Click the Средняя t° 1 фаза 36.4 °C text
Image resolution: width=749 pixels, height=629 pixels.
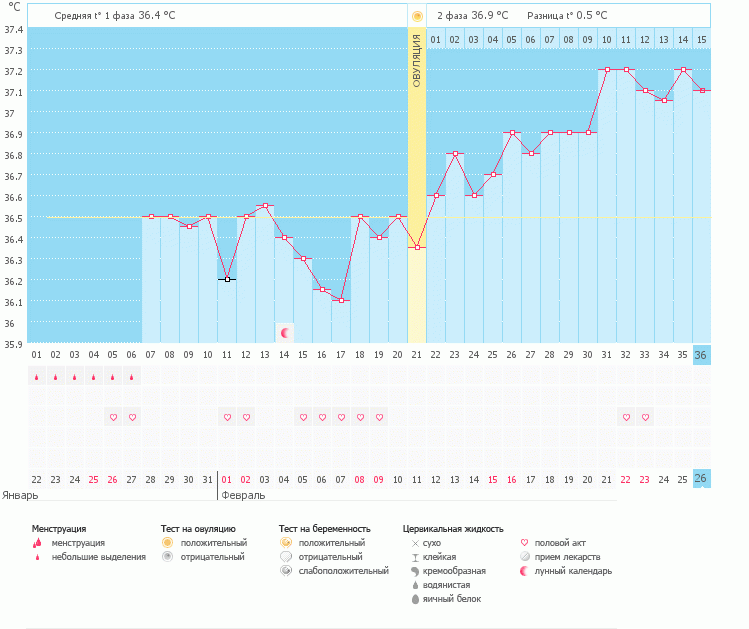[115, 16]
